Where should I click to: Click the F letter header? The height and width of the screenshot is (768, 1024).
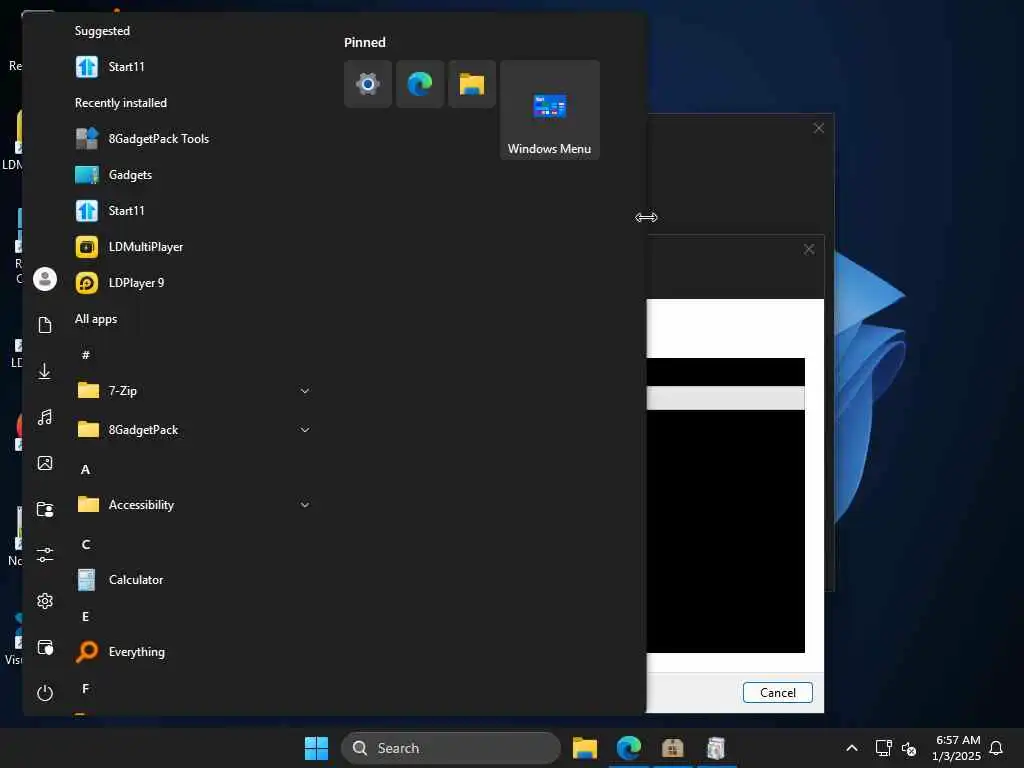(86, 688)
